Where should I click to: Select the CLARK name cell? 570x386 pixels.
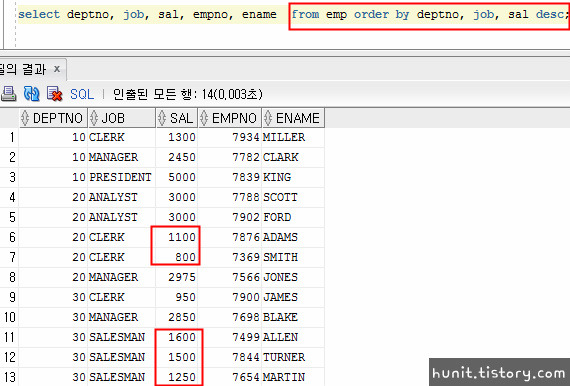(x=293, y=157)
